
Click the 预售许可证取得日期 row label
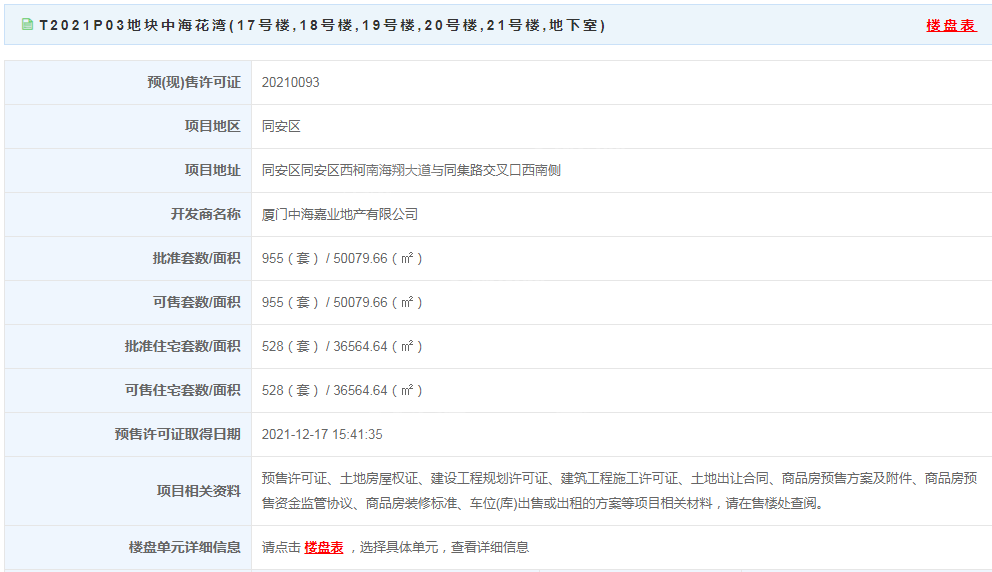177,434
